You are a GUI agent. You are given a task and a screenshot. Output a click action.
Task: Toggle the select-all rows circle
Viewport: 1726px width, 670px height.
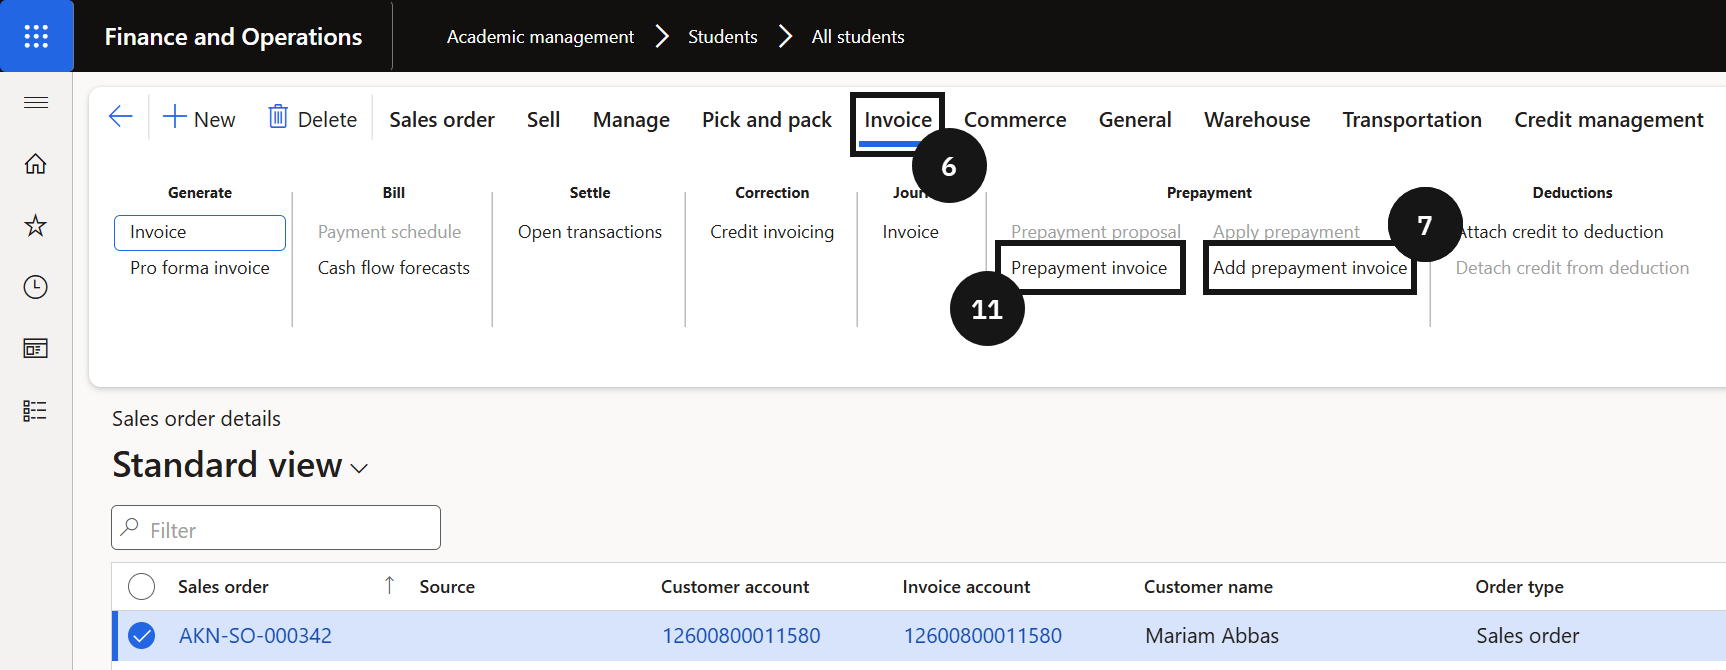click(x=142, y=586)
